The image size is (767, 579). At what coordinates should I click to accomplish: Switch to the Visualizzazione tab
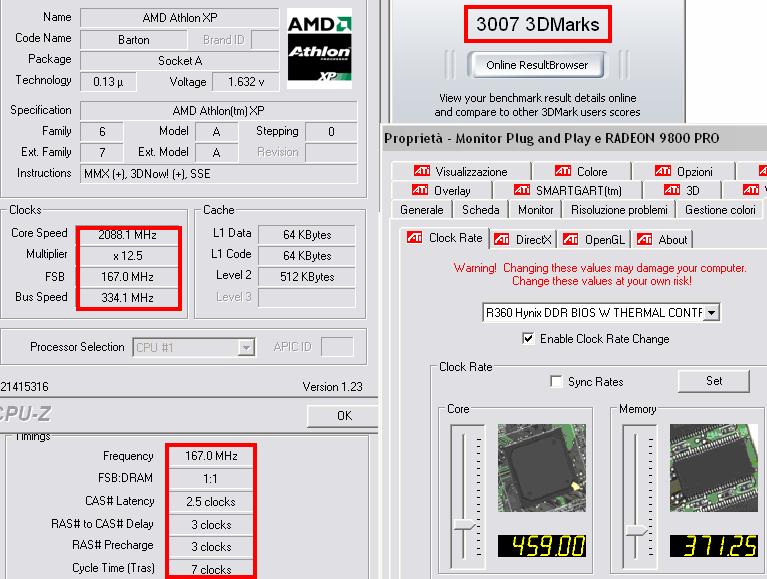click(x=461, y=172)
